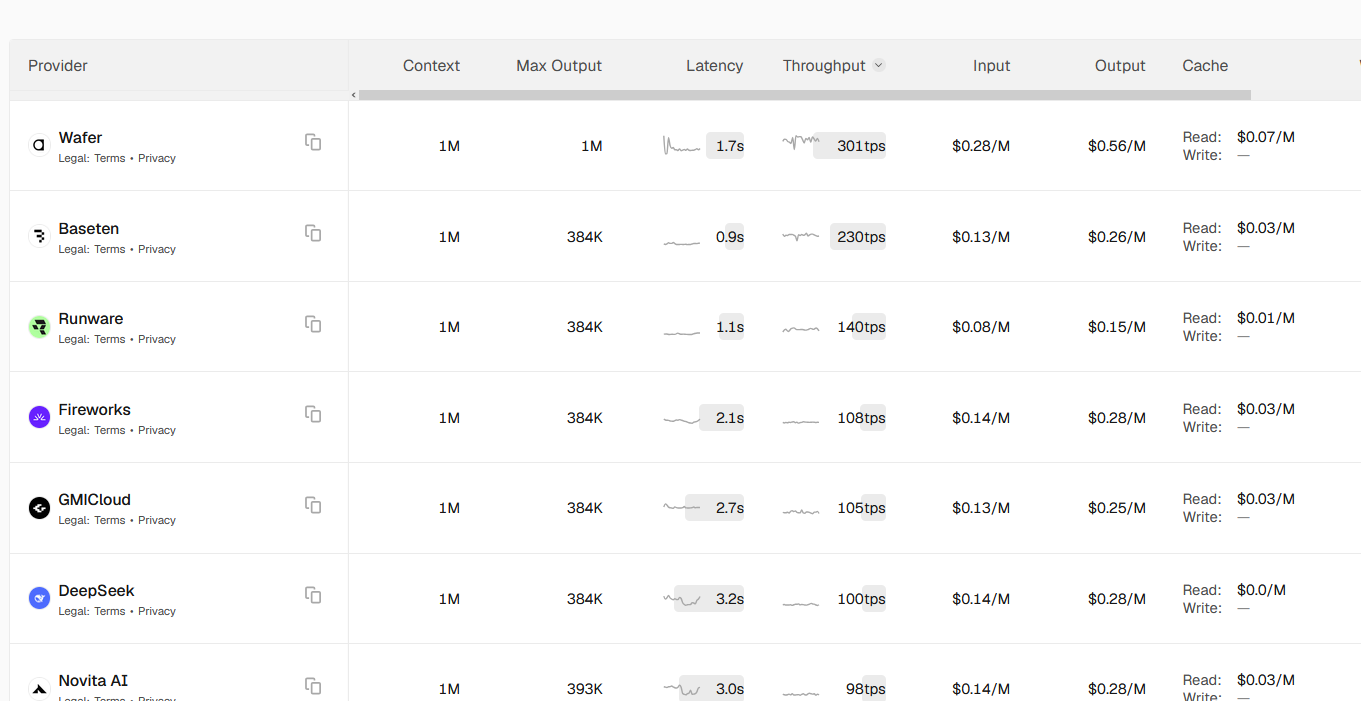Viewport: 1361px width, 701px height.
Task: Click GMICloud's $0.25/M output price
Action: [1117, 508]
